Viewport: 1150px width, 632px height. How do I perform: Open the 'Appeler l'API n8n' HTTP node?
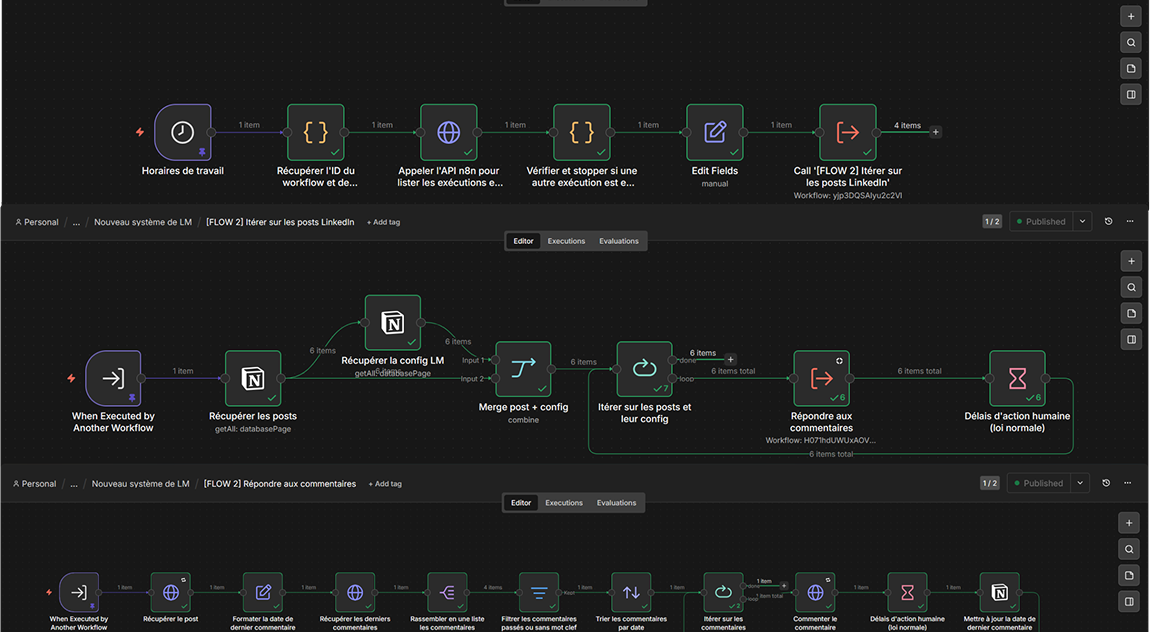pyautogui.click(x=449, y=132)
